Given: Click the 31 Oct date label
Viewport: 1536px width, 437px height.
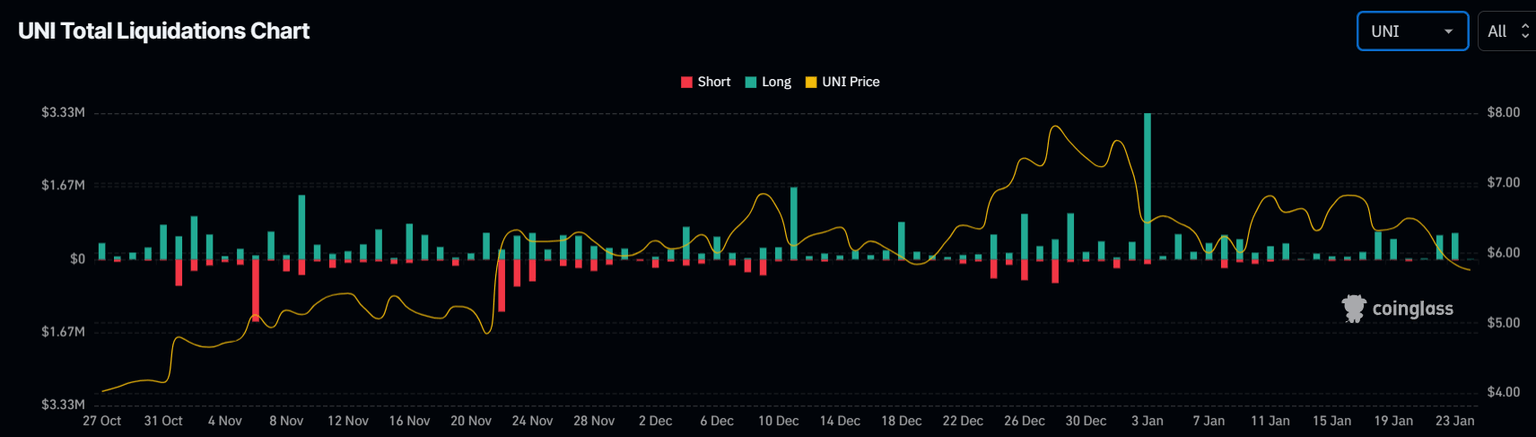Looking at the screenshot, I should (164, 421).
